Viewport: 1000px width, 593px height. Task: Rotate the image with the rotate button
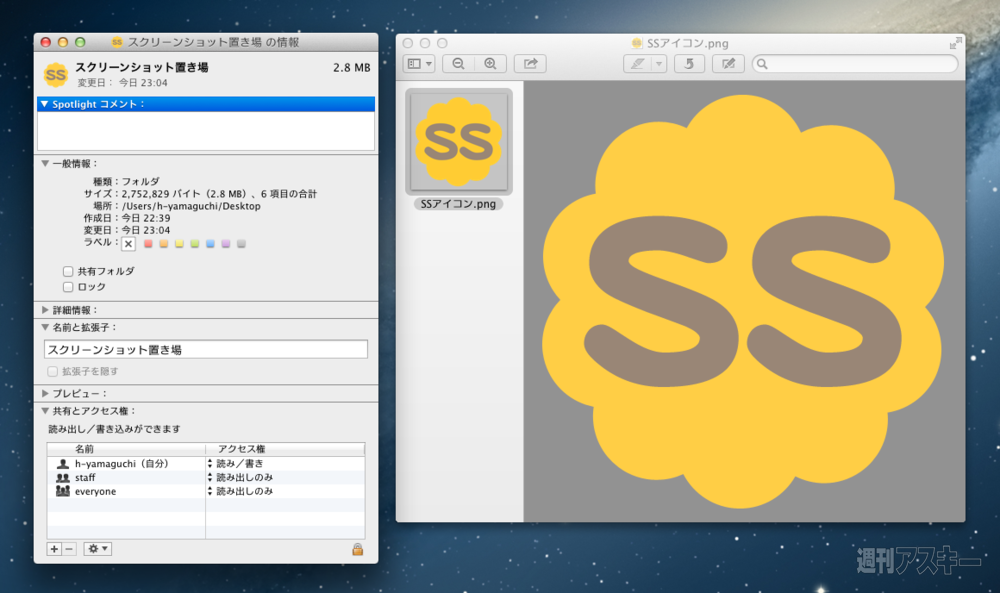point(689,64)
